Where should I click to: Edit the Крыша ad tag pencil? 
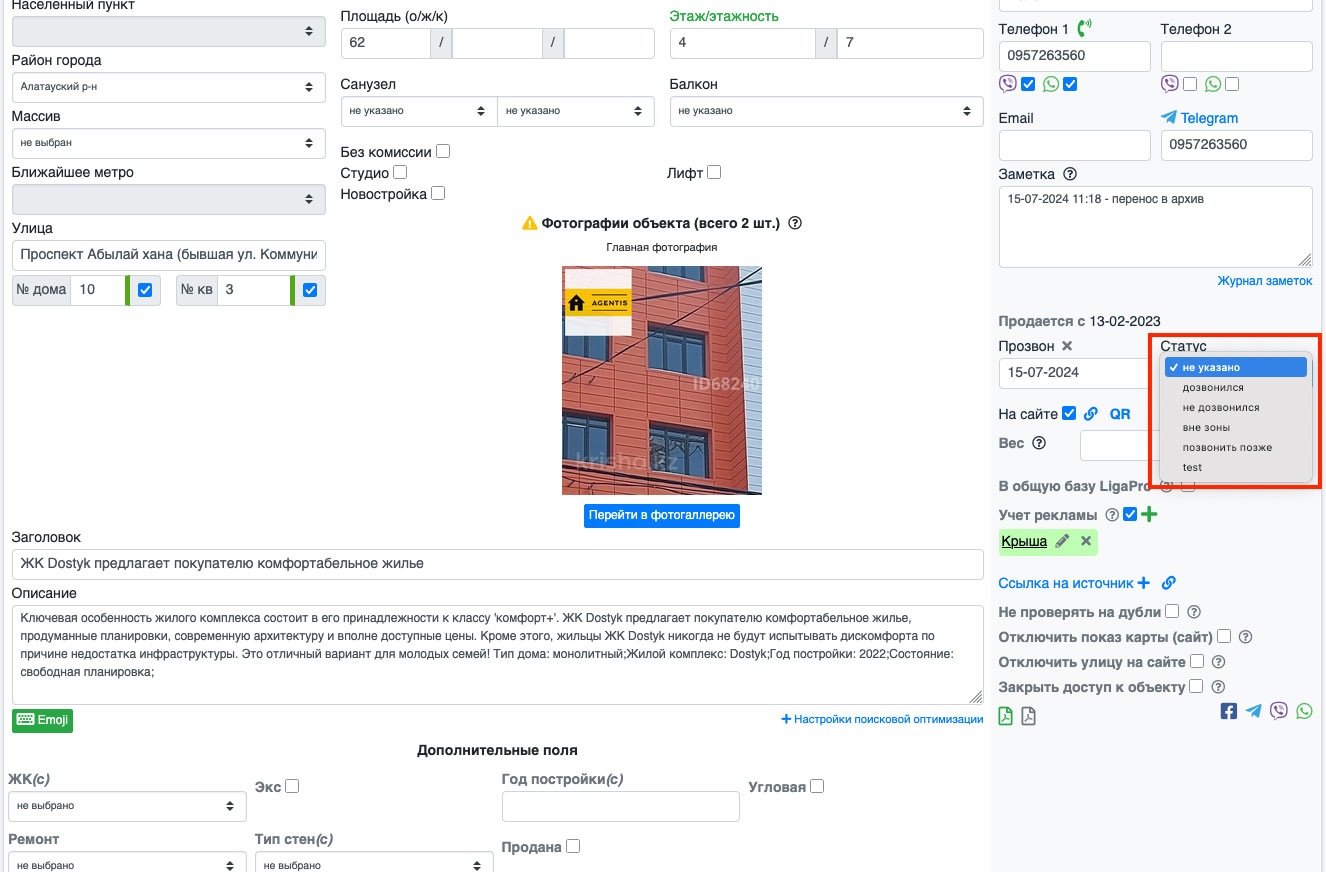tap(1062, 541)
